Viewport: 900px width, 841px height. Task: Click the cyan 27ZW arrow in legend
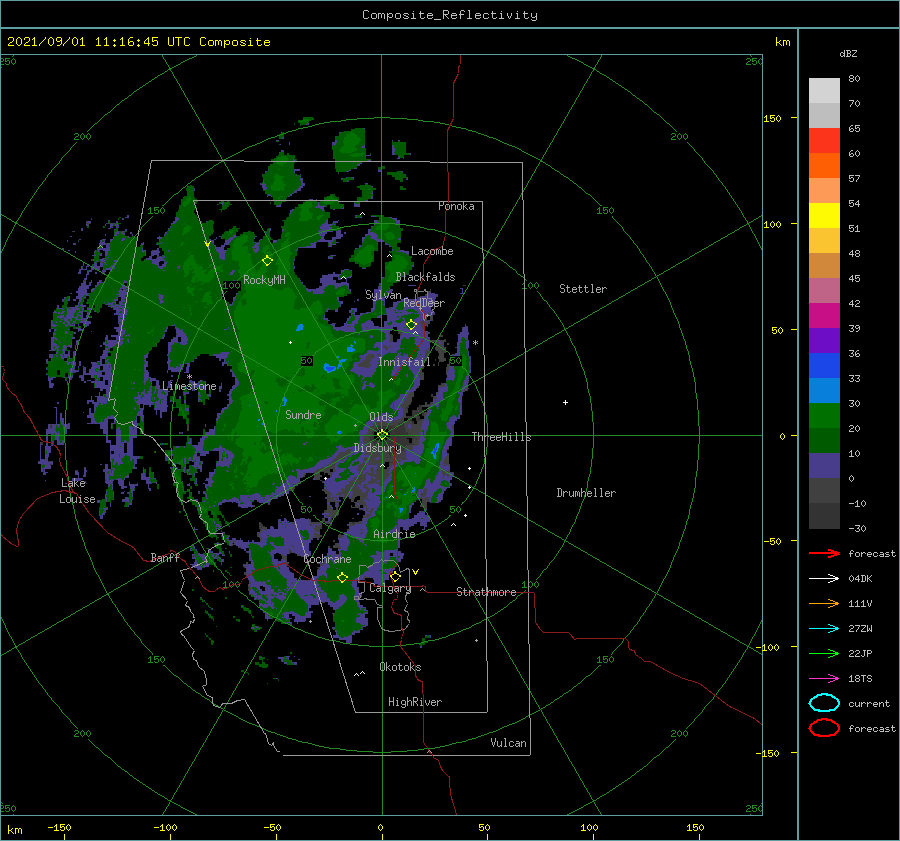pos(824,629)
